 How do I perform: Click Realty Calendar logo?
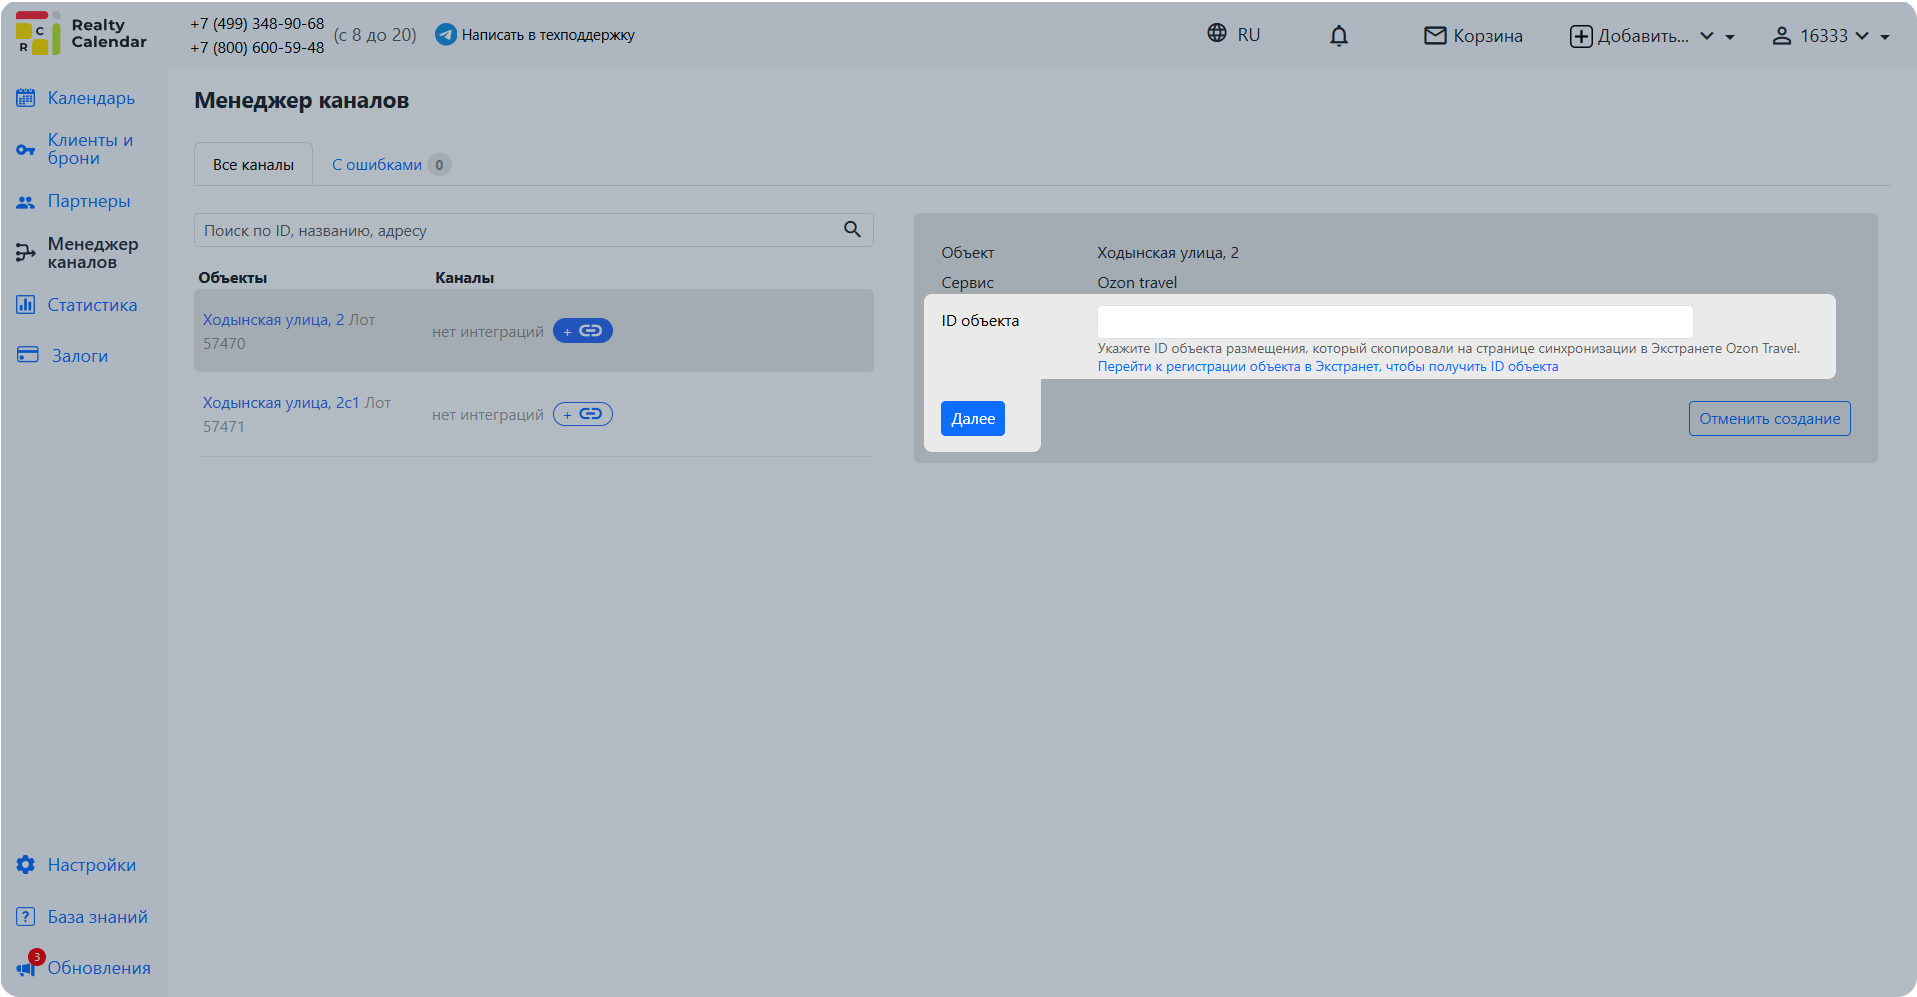(x=81, y=34)
